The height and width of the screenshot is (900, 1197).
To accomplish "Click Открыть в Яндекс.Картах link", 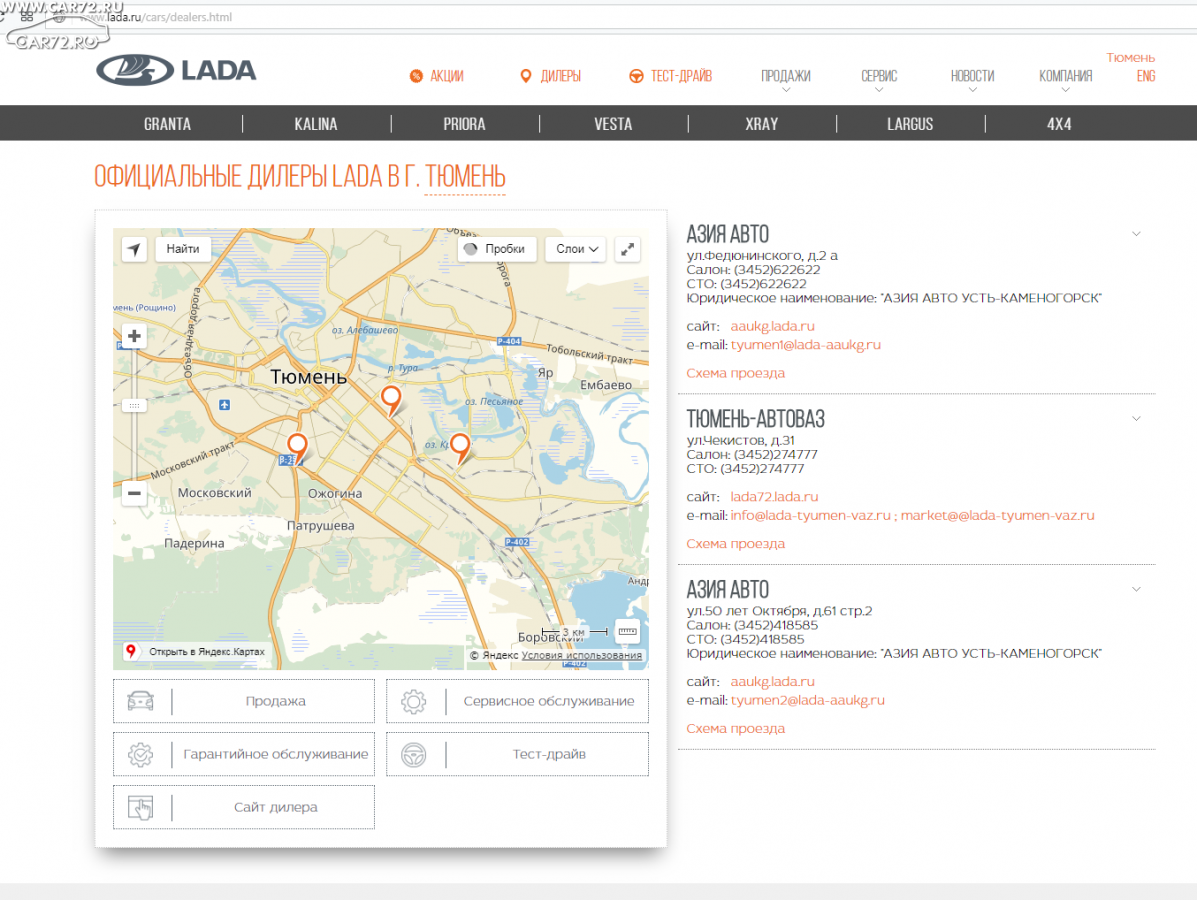I will coord(207,651).
